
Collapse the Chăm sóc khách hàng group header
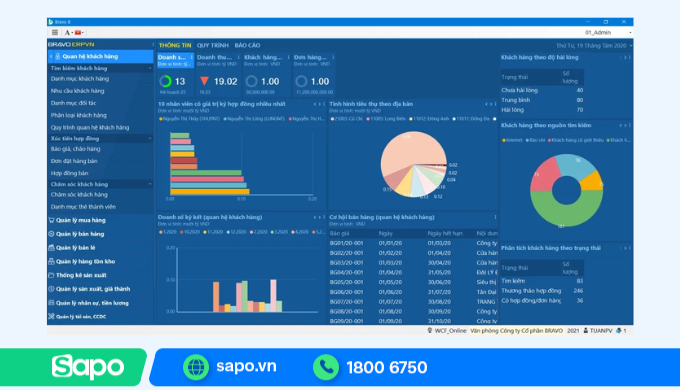pos(150,184)
